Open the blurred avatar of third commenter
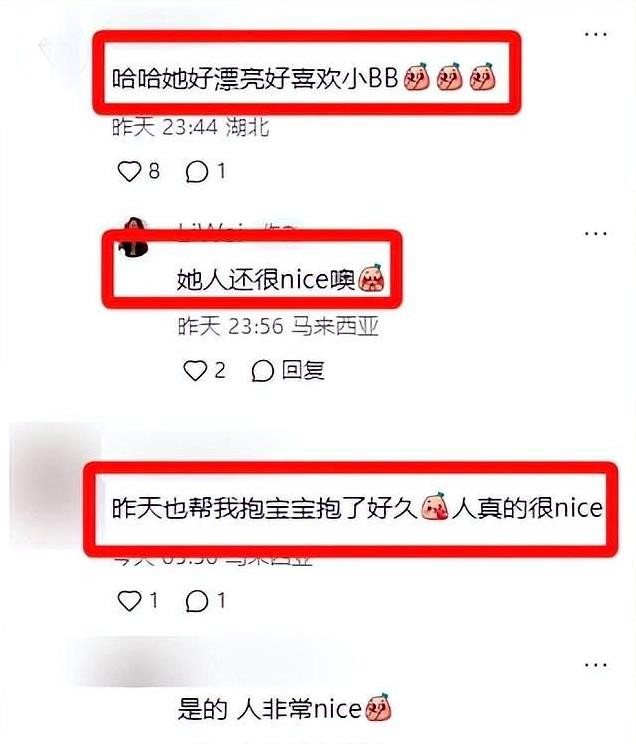 tap(55, 485)
